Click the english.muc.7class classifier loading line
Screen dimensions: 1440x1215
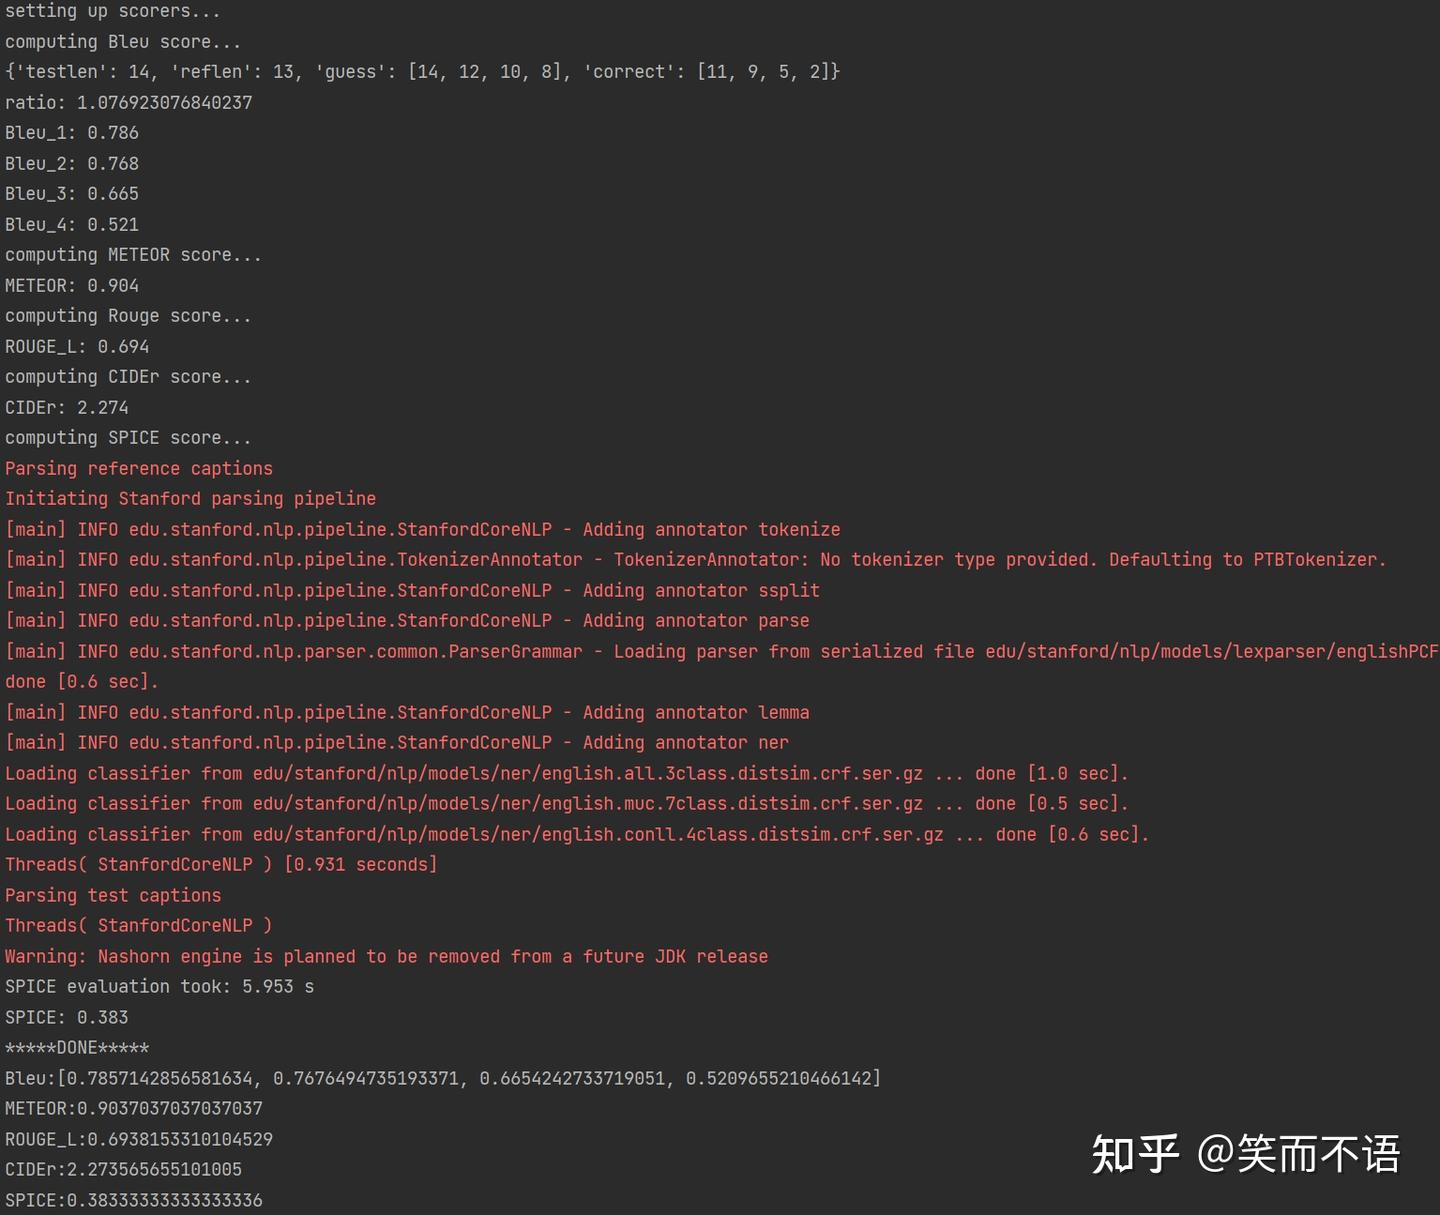click(x=566, y=804)
